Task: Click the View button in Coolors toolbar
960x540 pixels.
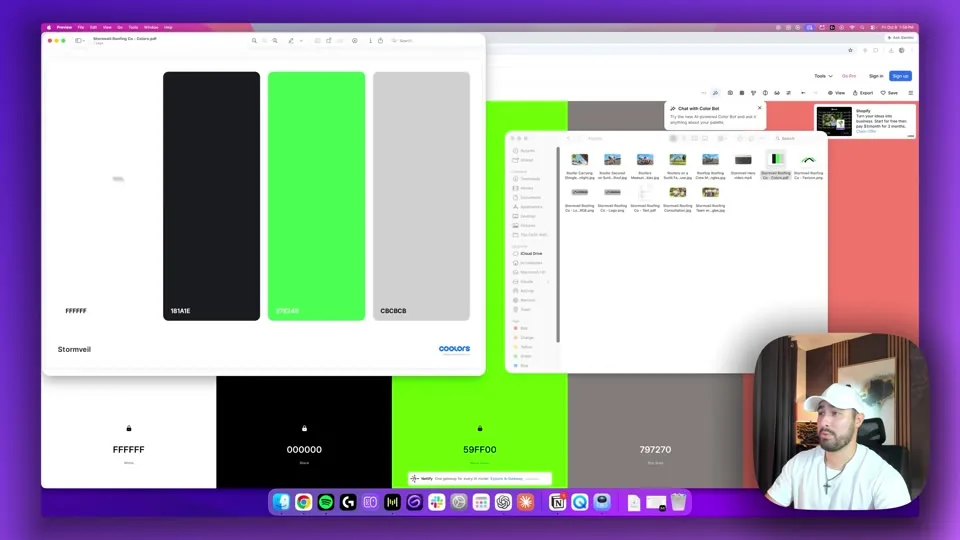Action: click(x=836, y=93)
